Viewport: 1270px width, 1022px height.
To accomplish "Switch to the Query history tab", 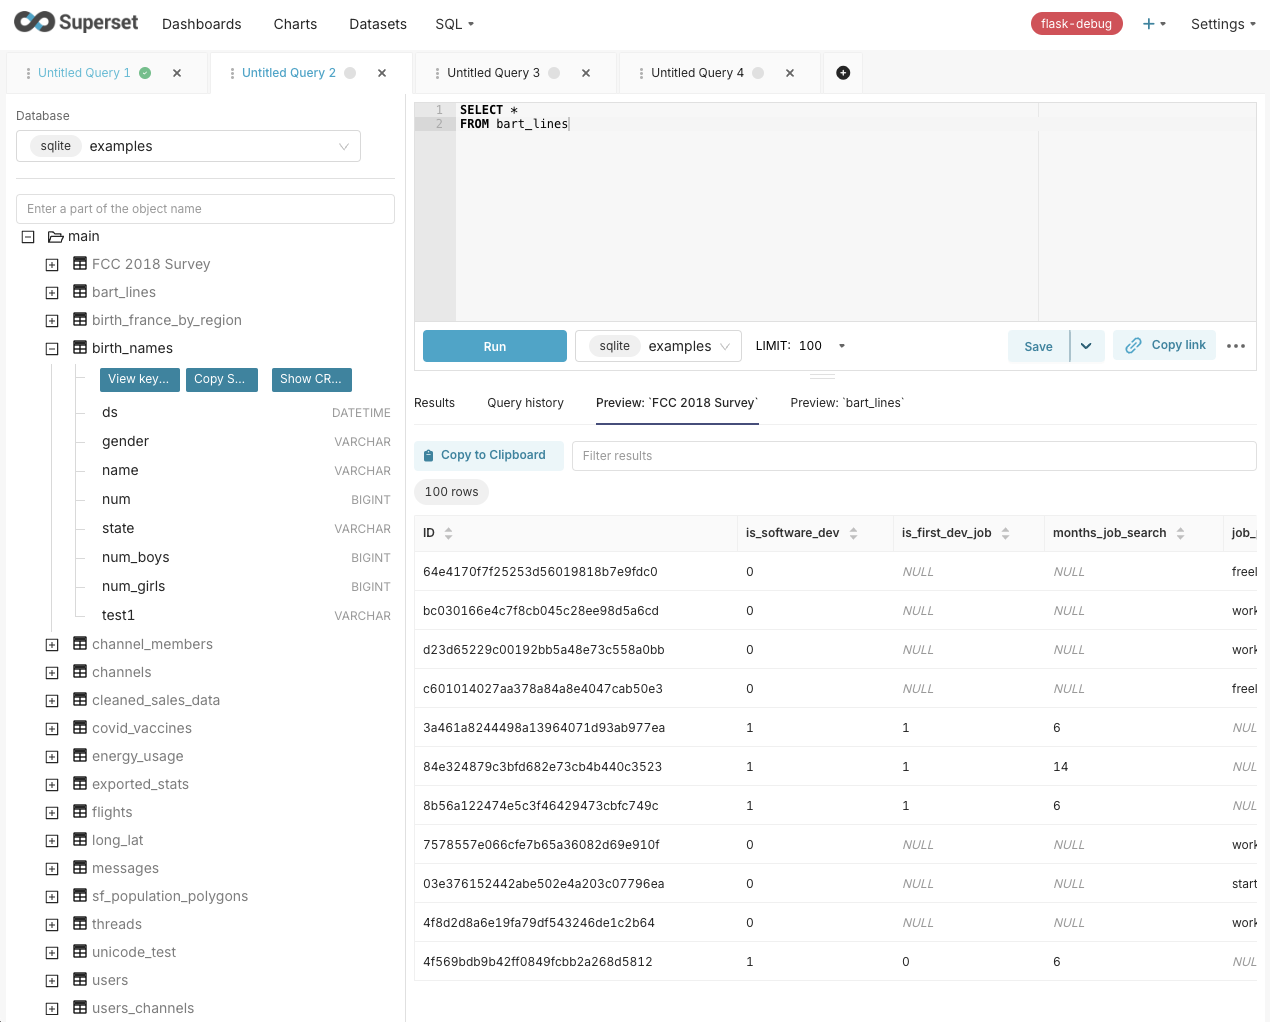I will click(525, 403).
